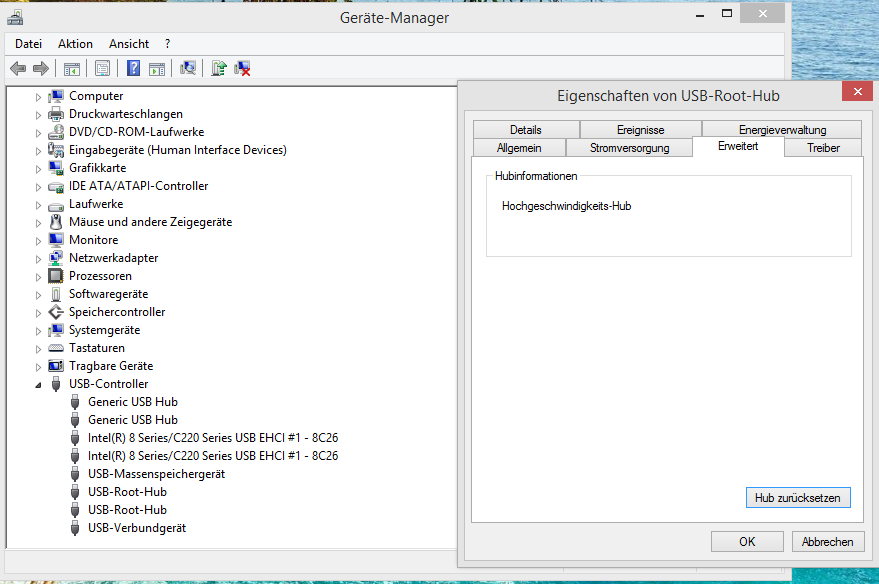The image size is (879, 584).
Task: Collapse the USB-Controller node
Action: 38,385
